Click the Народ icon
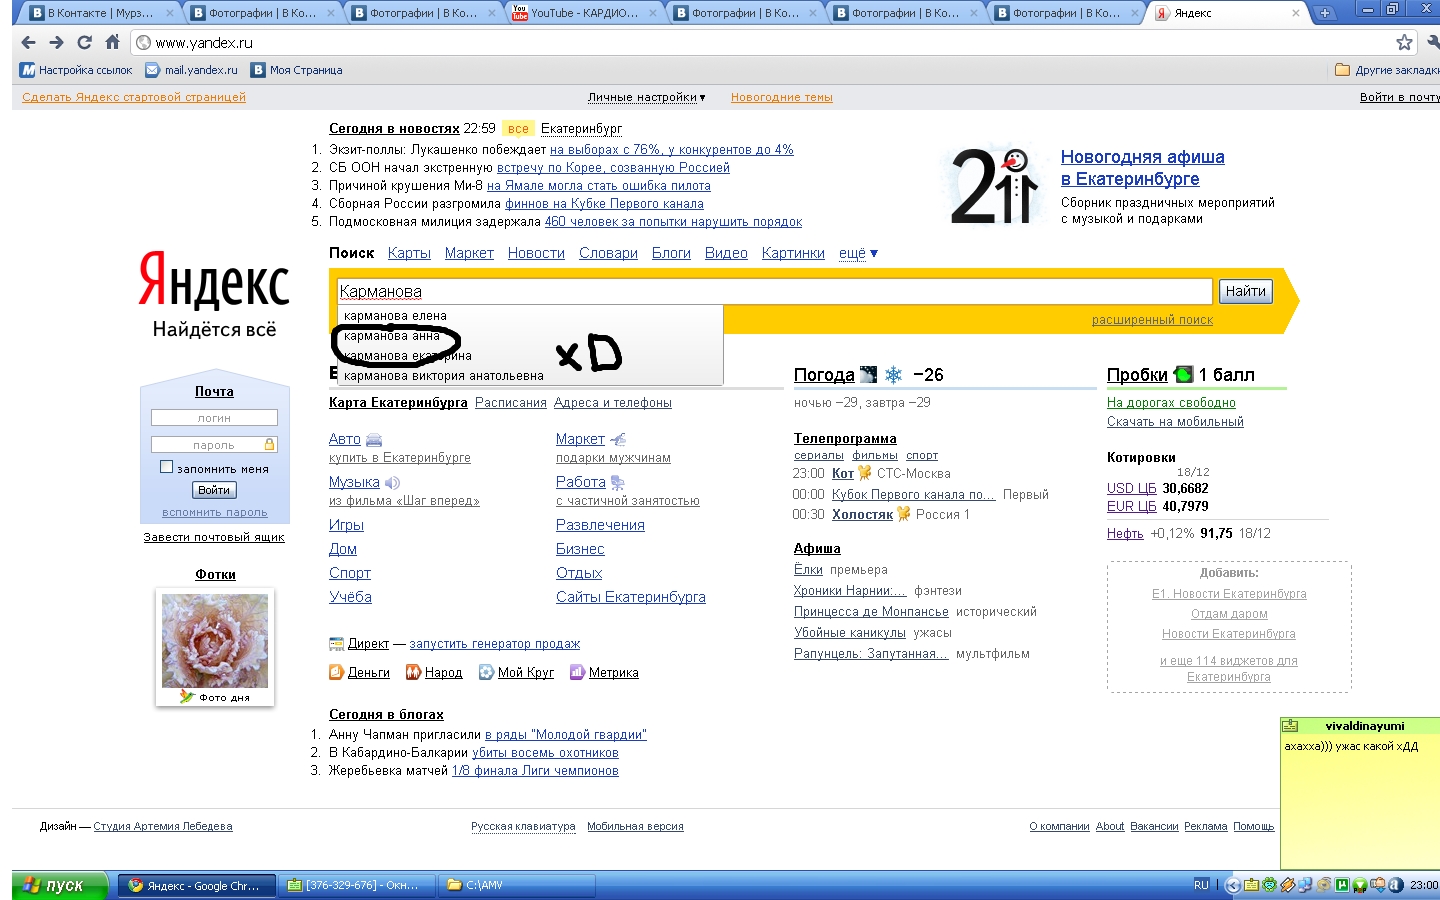Image resolution: width=1440 pixels, height=900 pixels. pyautogui.click(x=413, y=673)
